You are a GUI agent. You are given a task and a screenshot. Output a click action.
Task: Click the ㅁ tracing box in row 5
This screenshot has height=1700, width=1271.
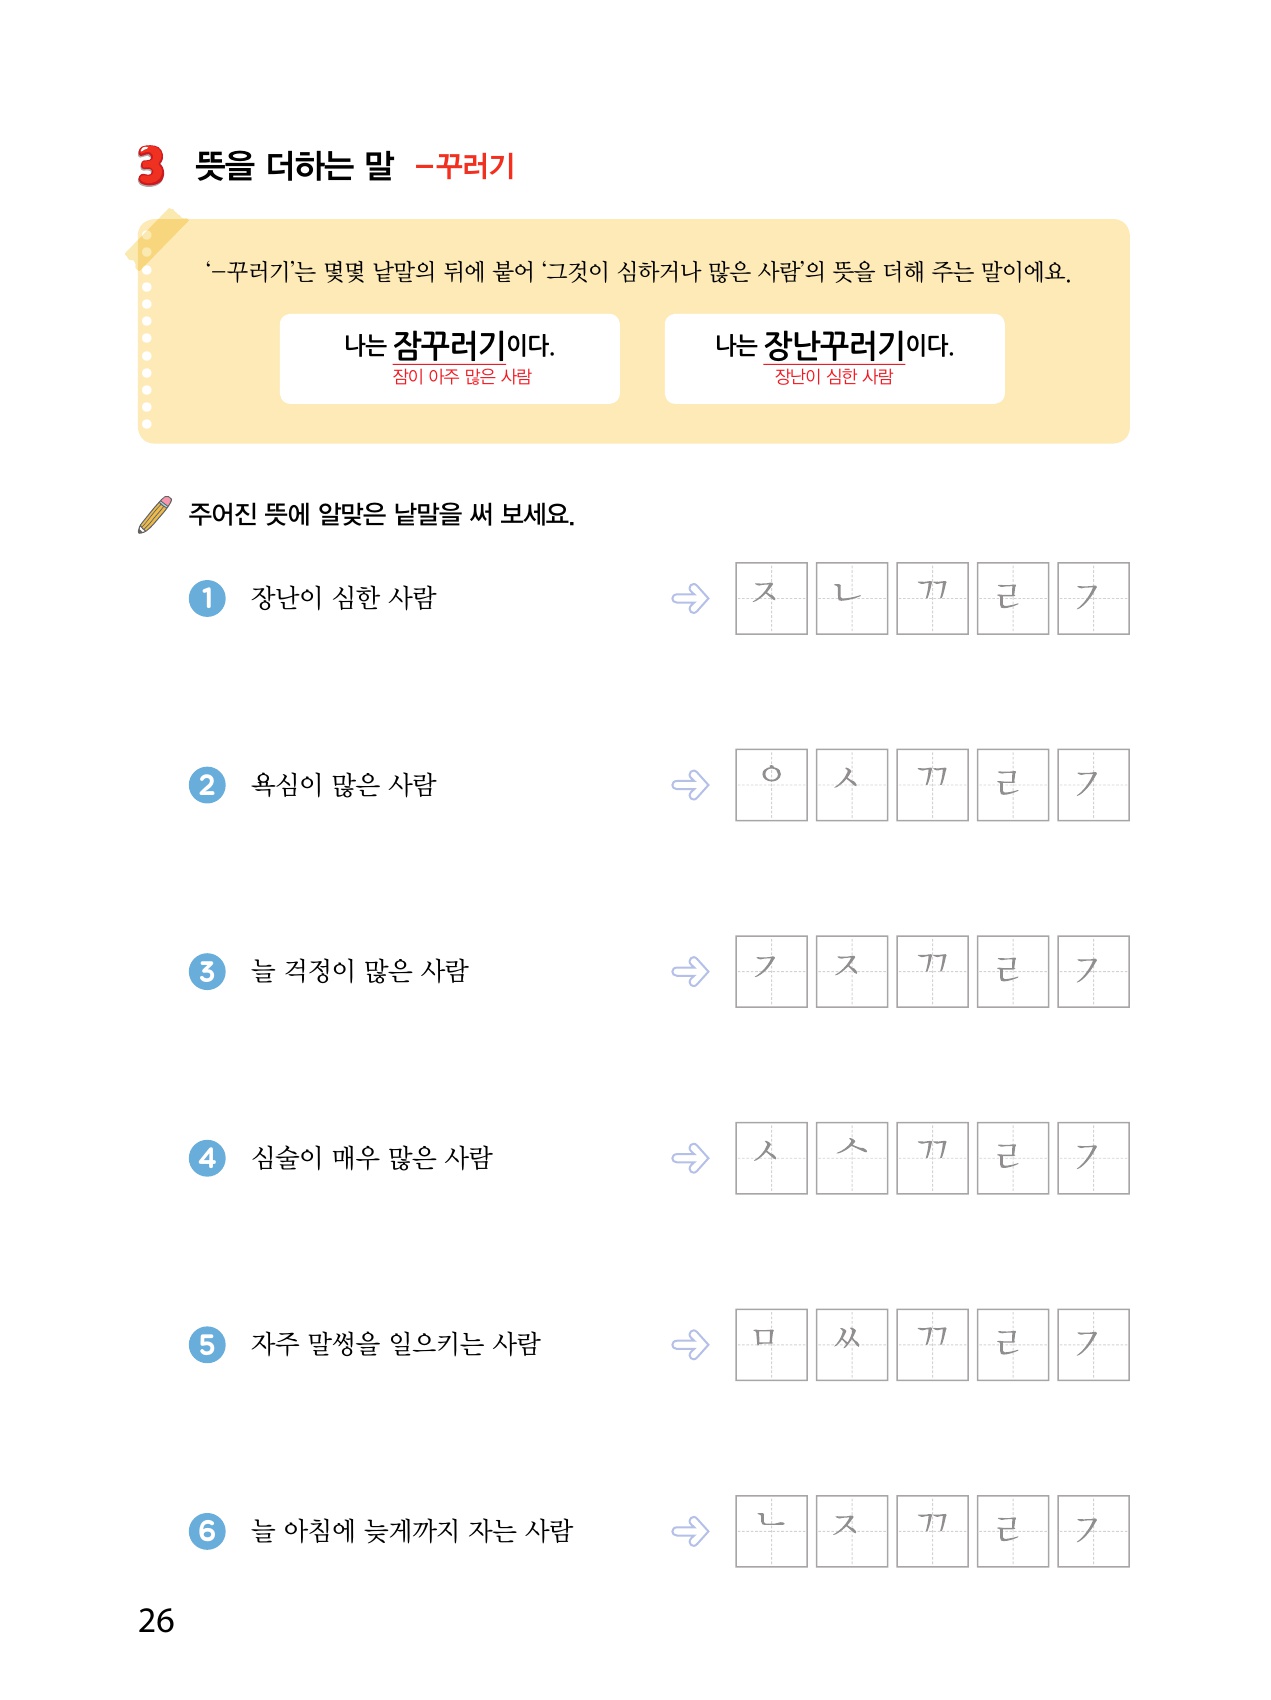771,1344
